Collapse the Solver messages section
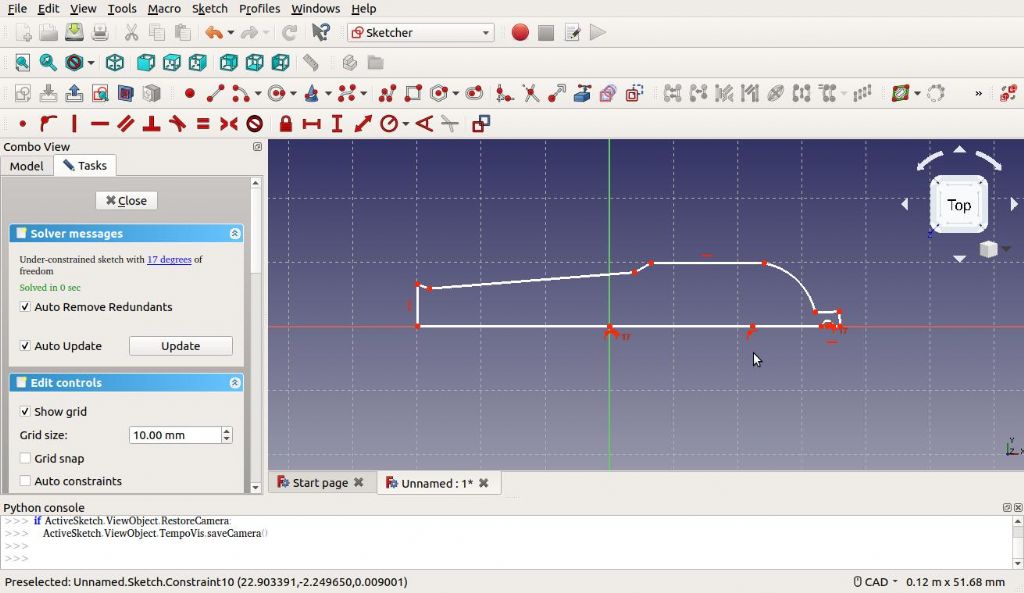 click(x=234, y=234)
